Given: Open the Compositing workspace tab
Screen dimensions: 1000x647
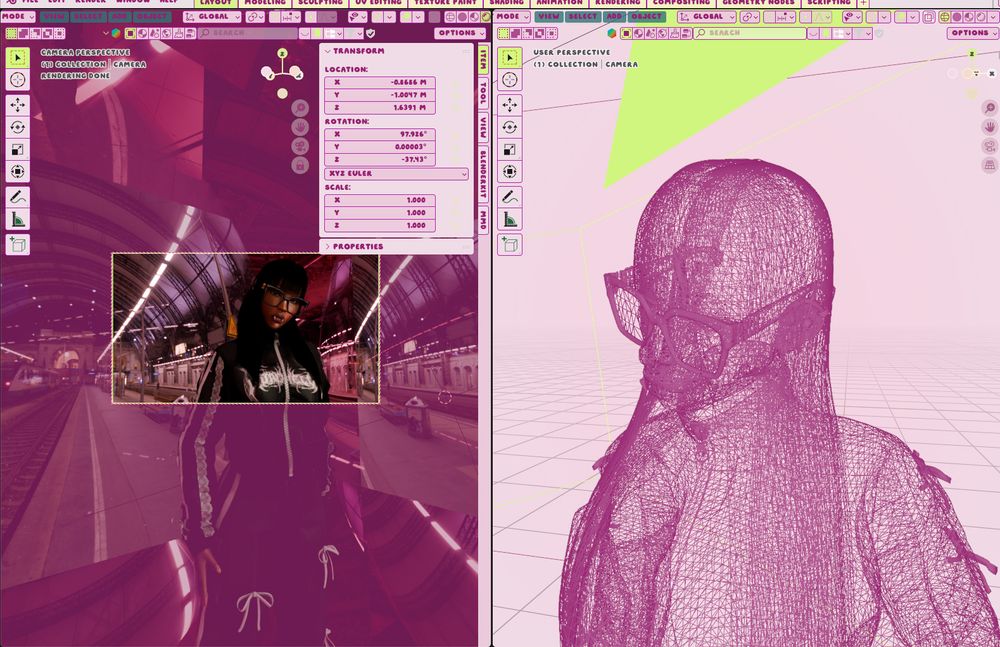Looking at the screenshot, I should (681, 3).
